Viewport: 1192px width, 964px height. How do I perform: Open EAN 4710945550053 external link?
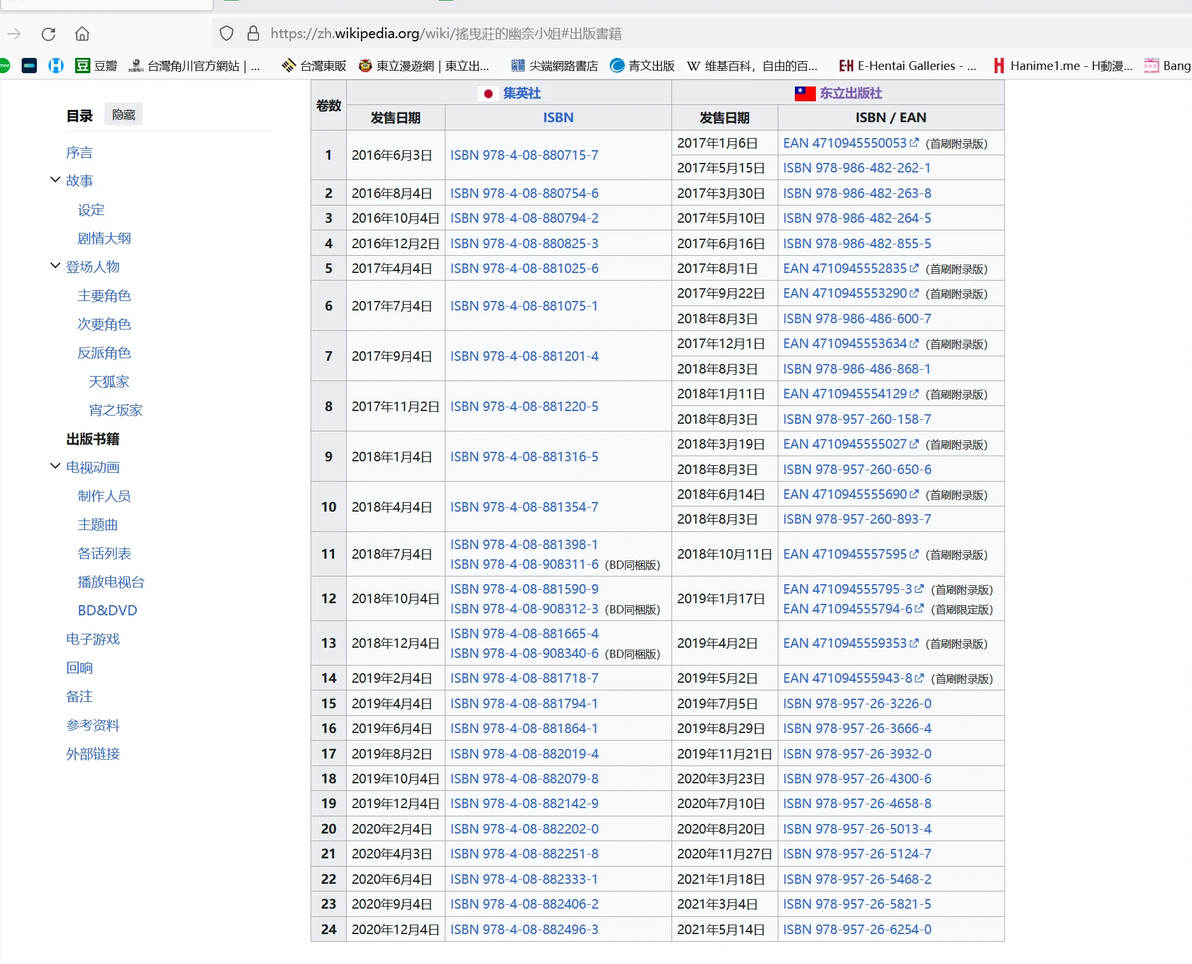click(851, 143)
